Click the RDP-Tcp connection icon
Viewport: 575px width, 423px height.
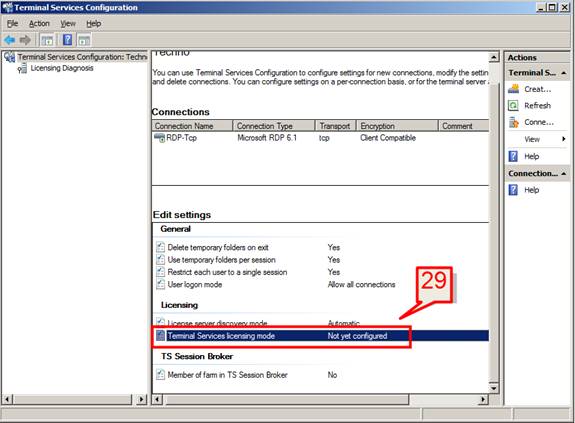tap(160, 138)
